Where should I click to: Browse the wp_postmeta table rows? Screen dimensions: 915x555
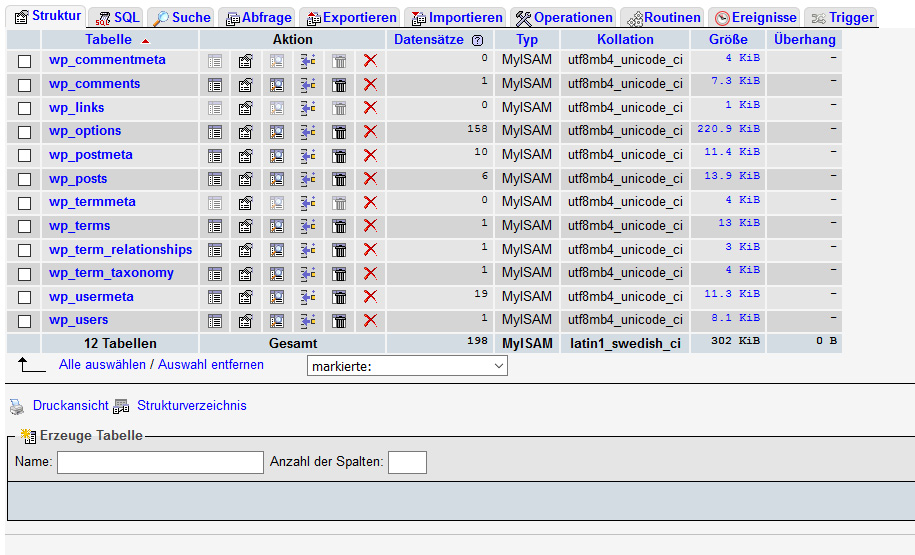pyautogui.click(x=215, y=156)
